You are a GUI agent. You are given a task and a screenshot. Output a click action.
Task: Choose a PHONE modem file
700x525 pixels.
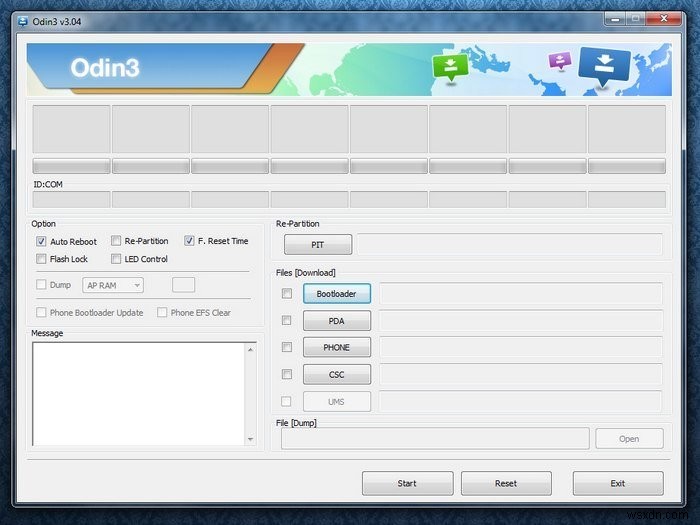(337, 347)
